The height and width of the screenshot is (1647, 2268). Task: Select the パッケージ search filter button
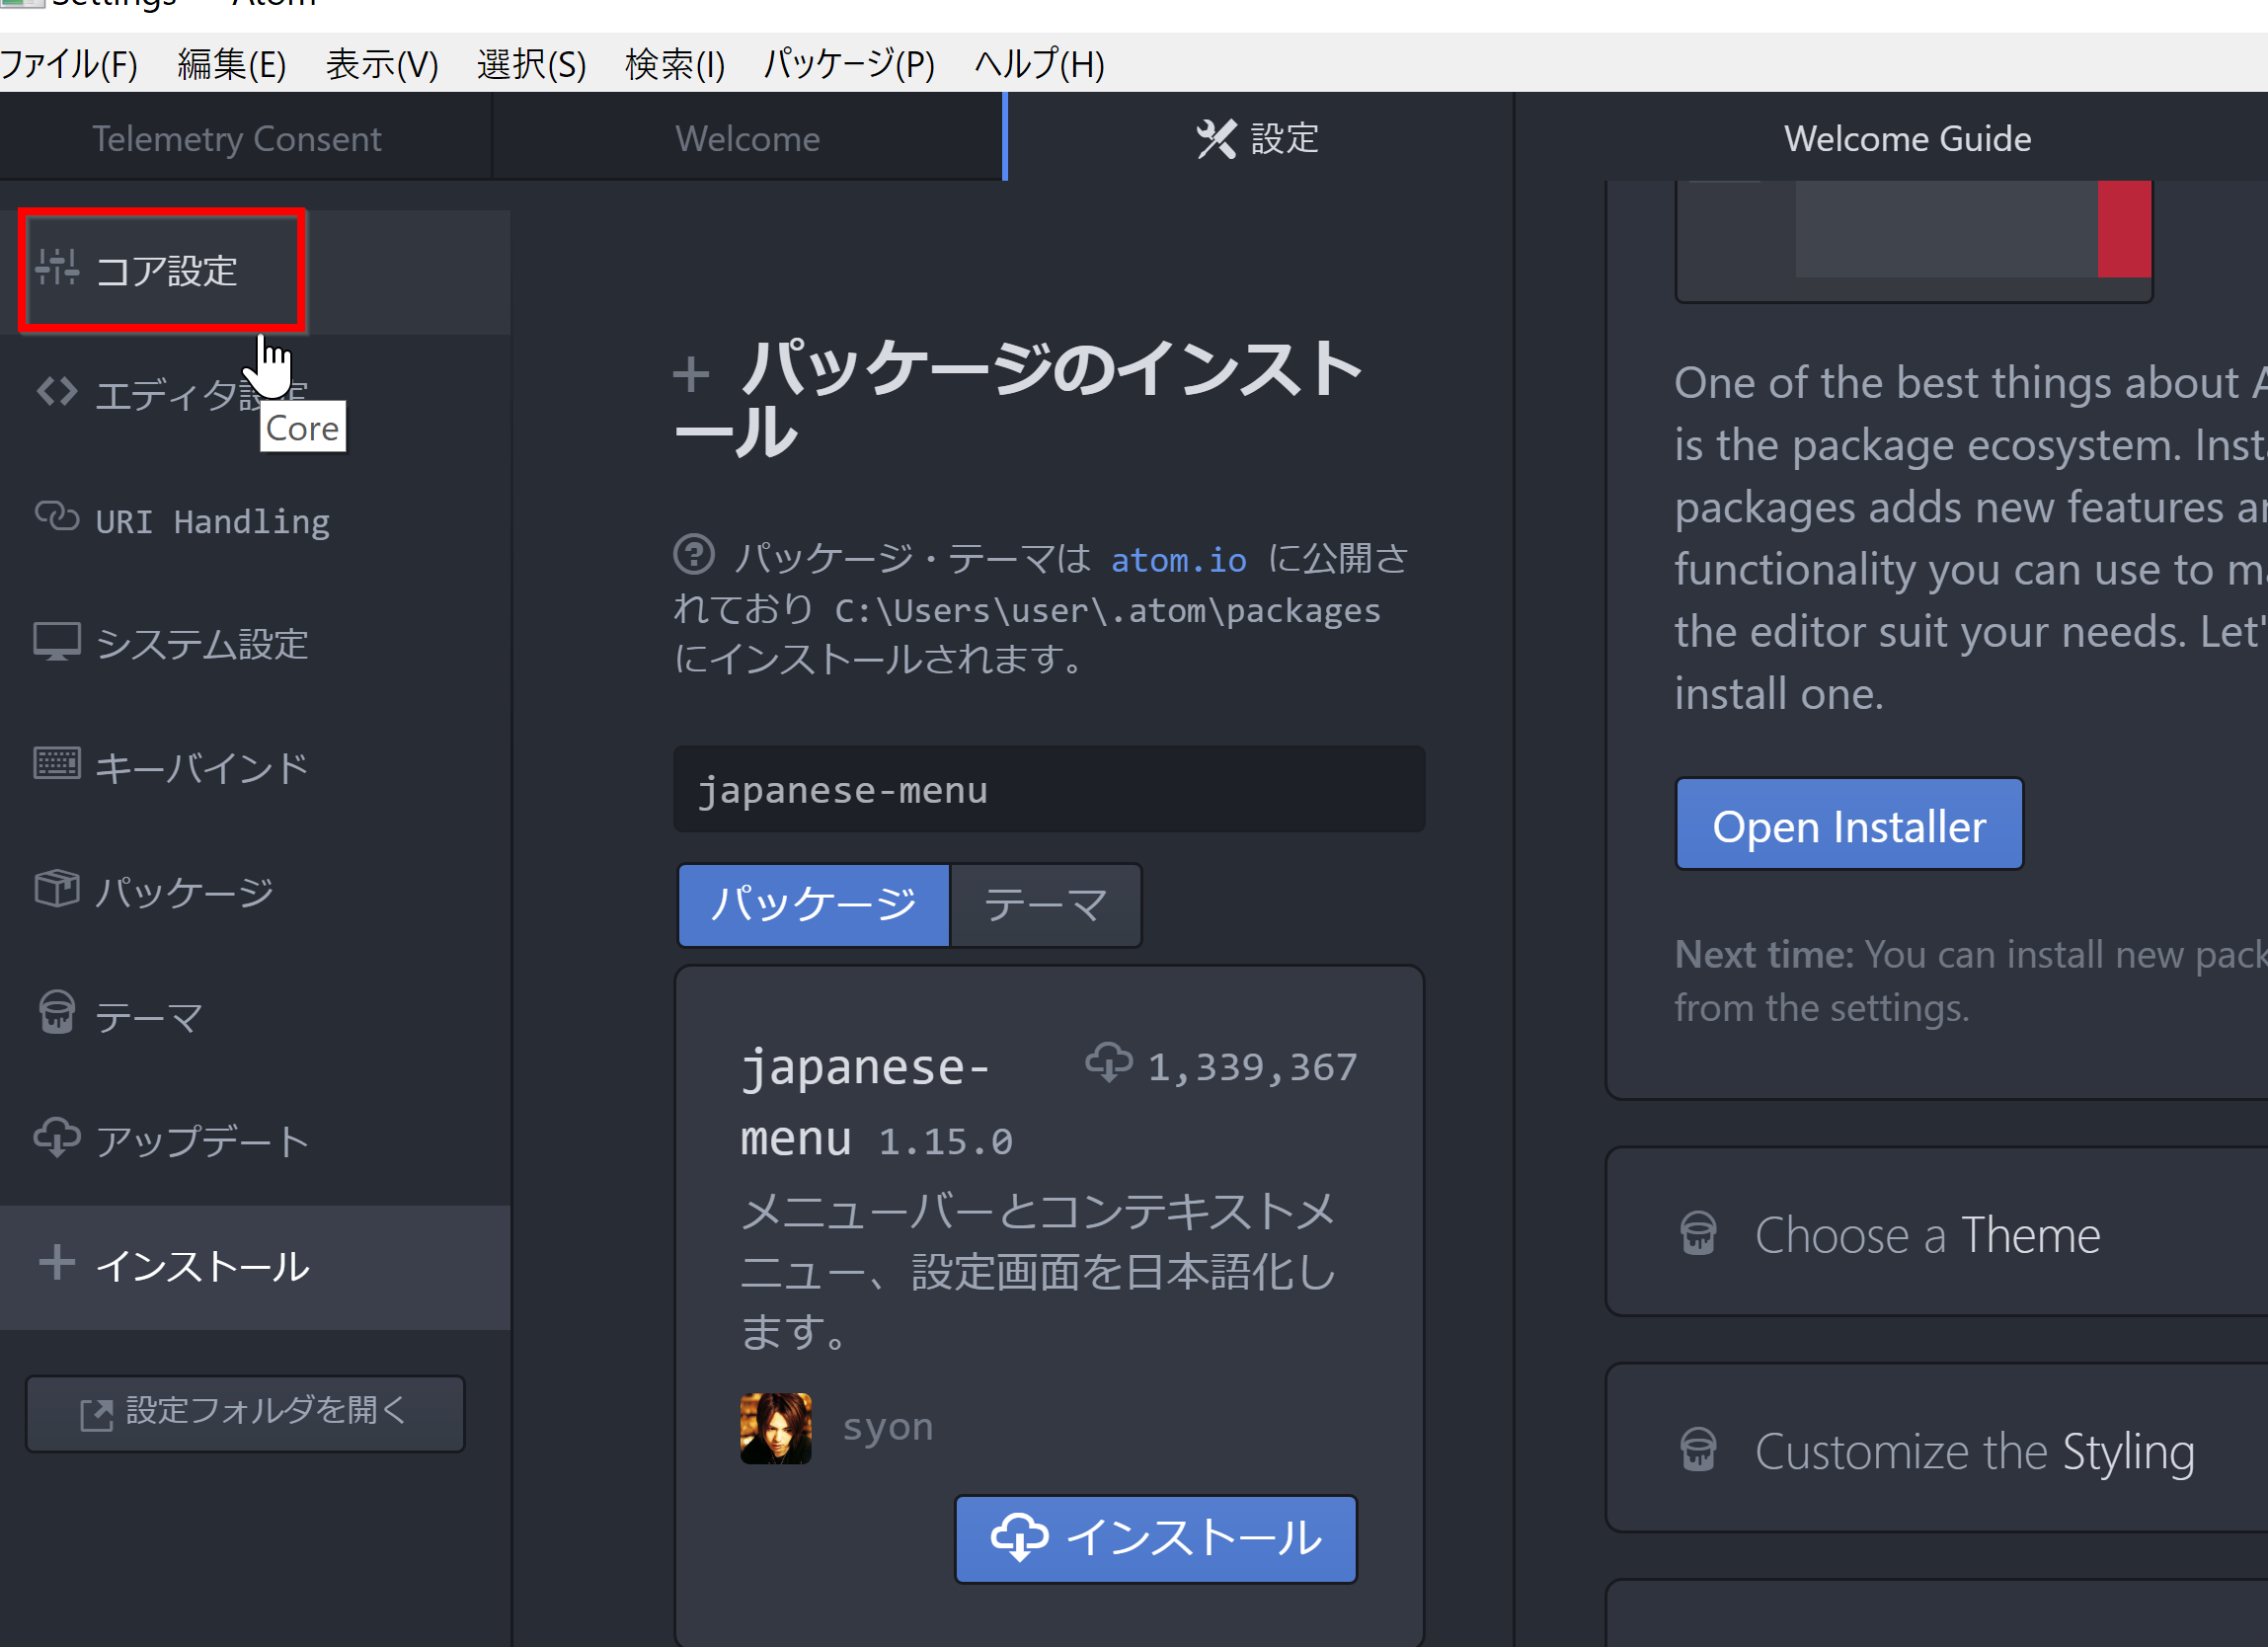tap(813, 905)
